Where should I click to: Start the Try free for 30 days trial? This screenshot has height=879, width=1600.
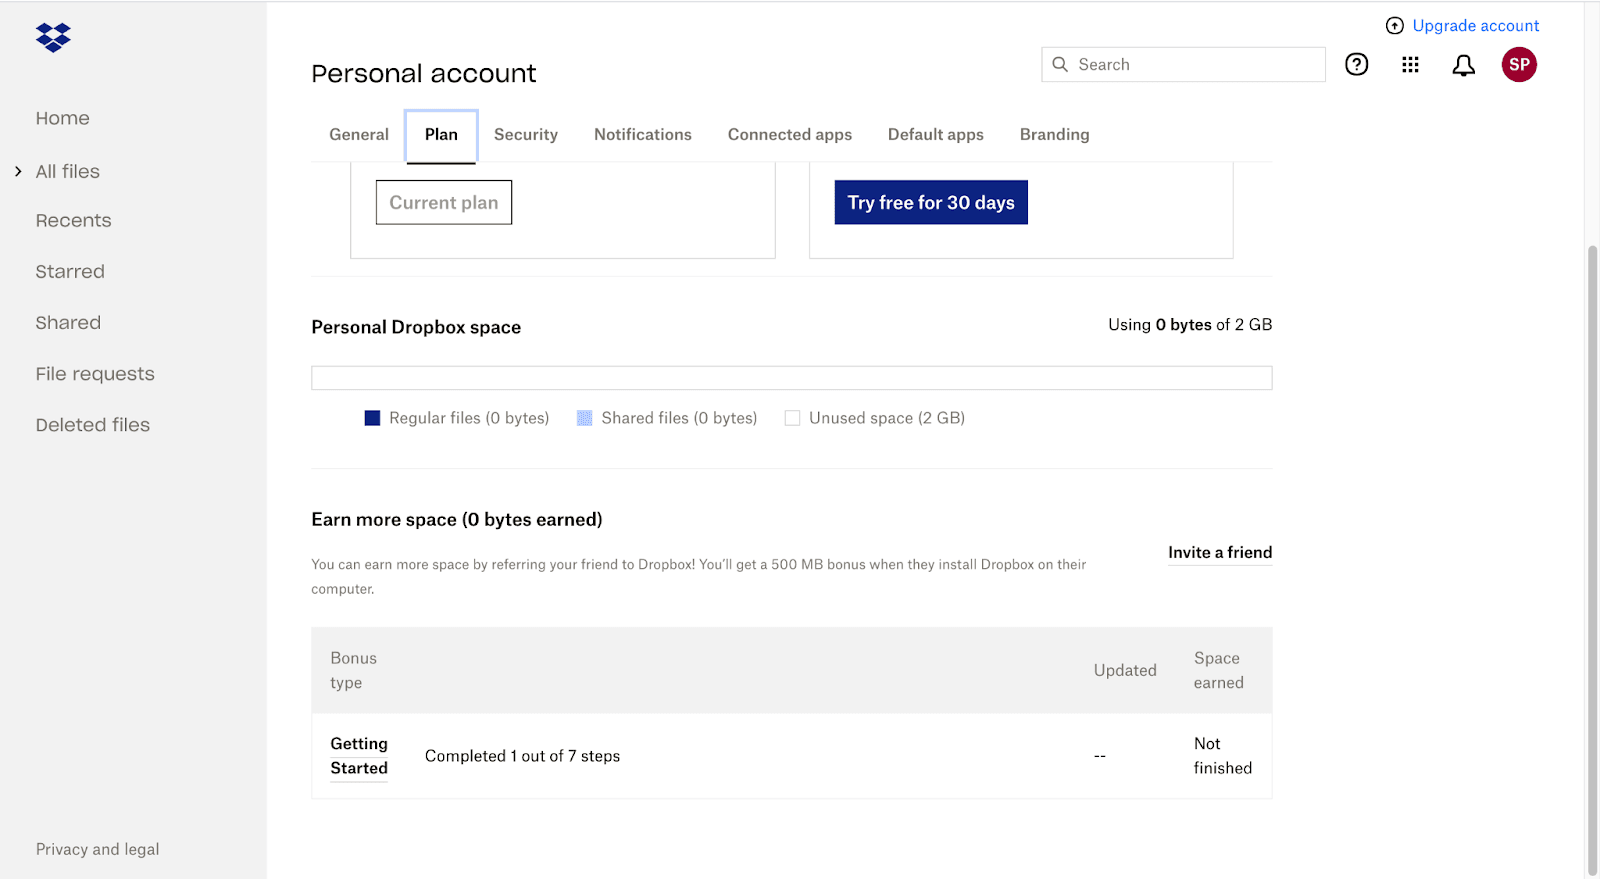(x=931, y=202)
